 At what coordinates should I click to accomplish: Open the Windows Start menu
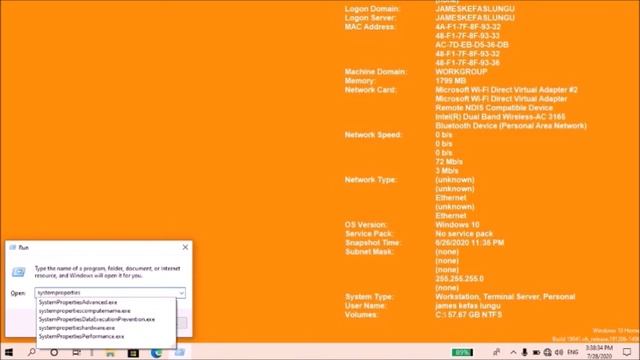[9, 352]
